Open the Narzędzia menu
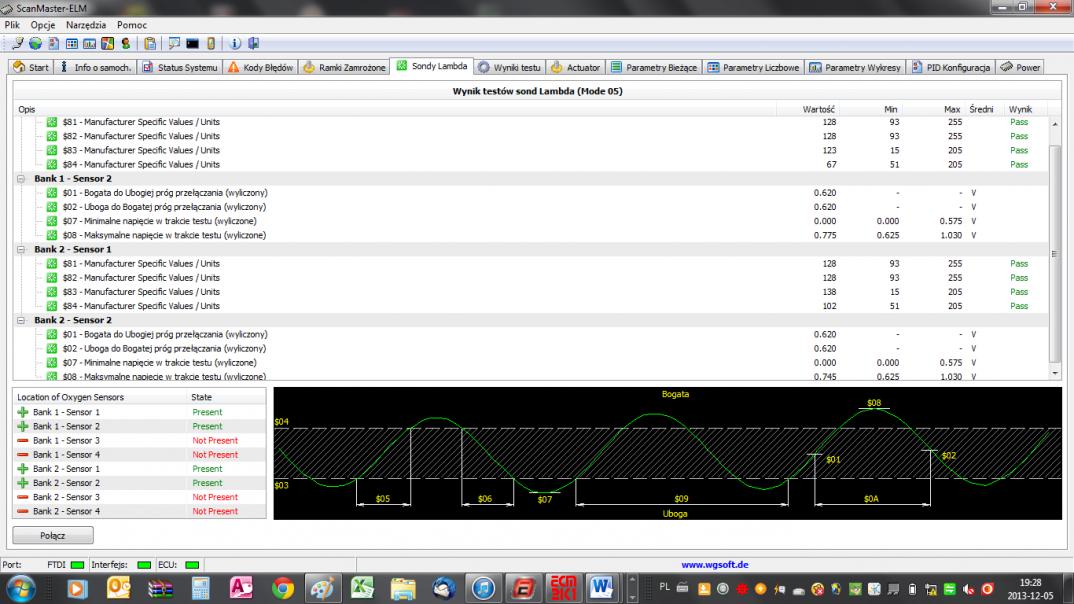This screenshot has height=604, width=1074. pyautogui.click(x=86, y=24)
